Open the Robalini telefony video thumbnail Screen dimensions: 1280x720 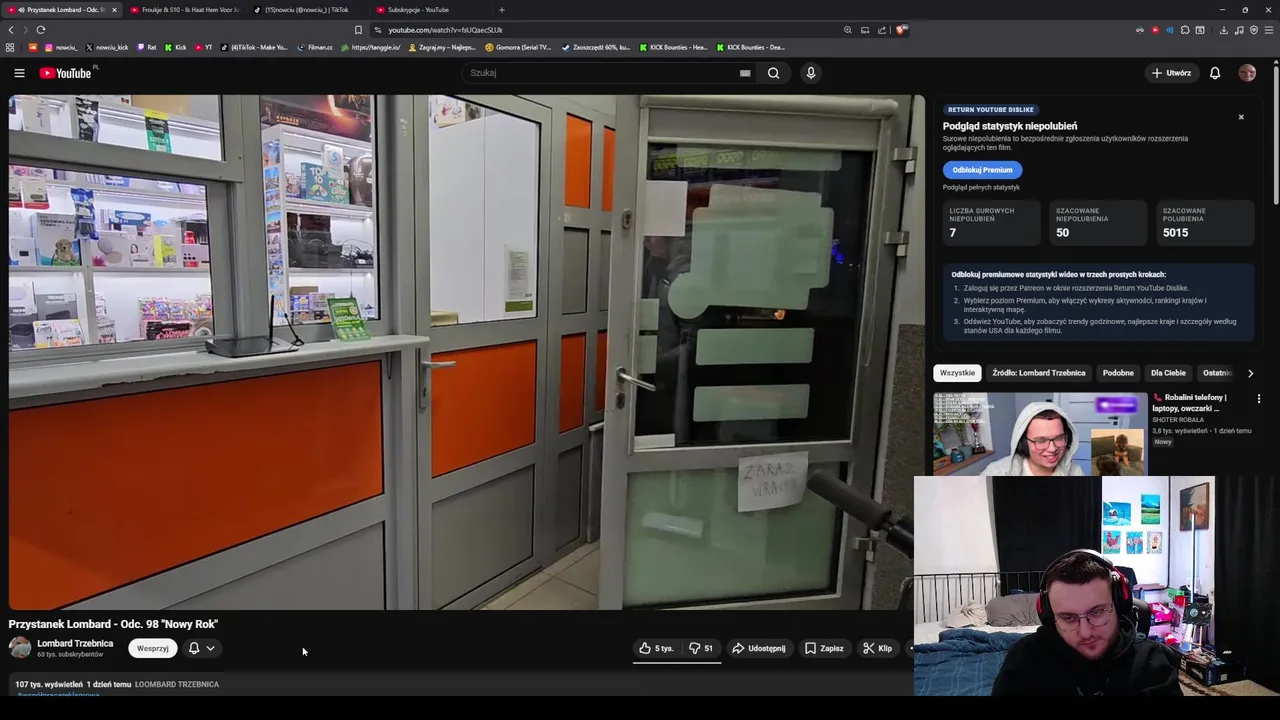pyautogui.click(x=1040, y=434)
